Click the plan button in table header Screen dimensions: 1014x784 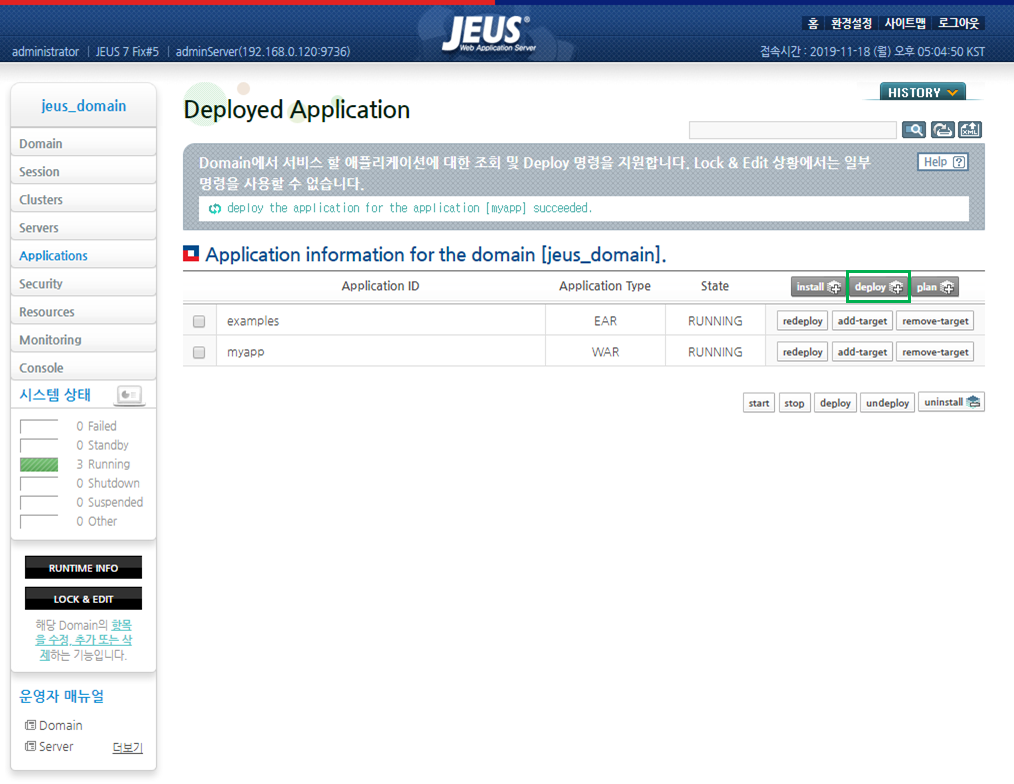coord(934,287)
